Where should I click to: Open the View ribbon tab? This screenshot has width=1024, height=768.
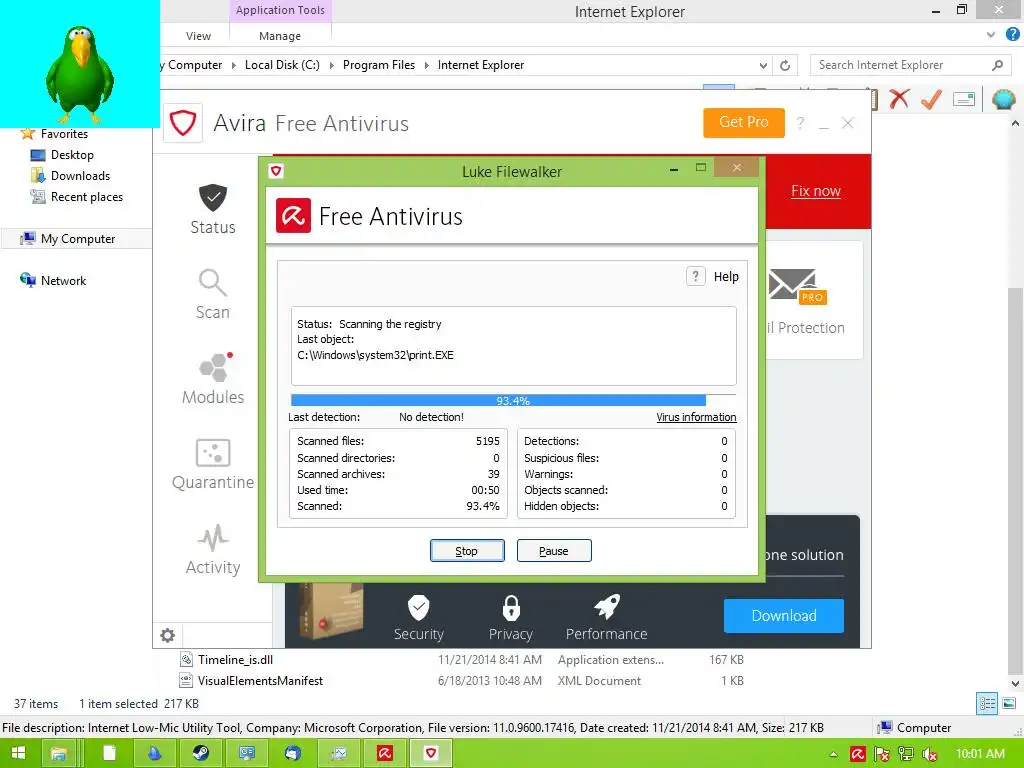198,36
